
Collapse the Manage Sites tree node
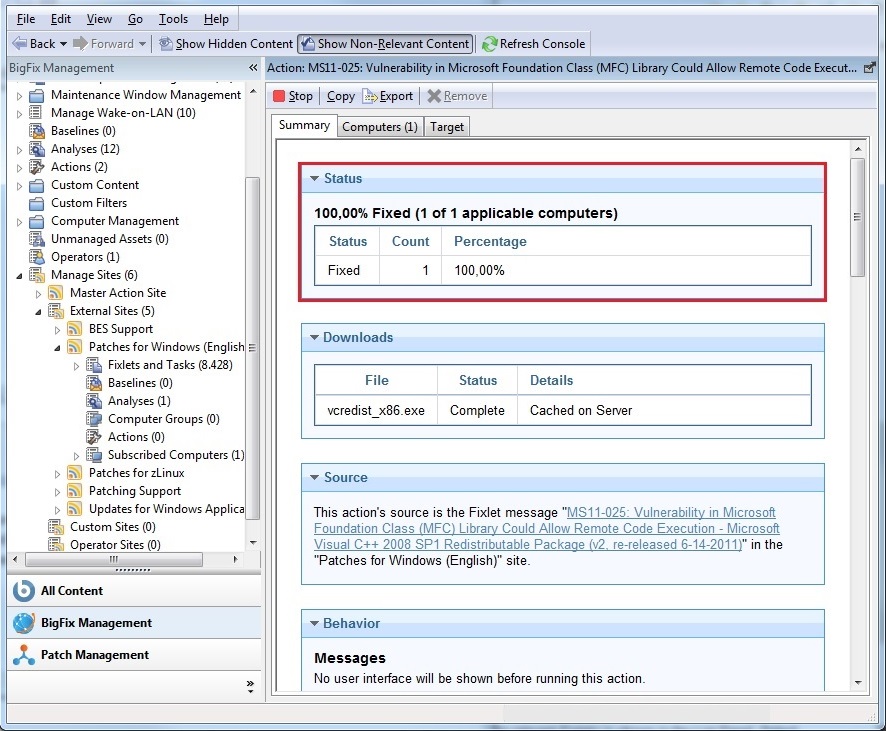[x=20, y=275]
